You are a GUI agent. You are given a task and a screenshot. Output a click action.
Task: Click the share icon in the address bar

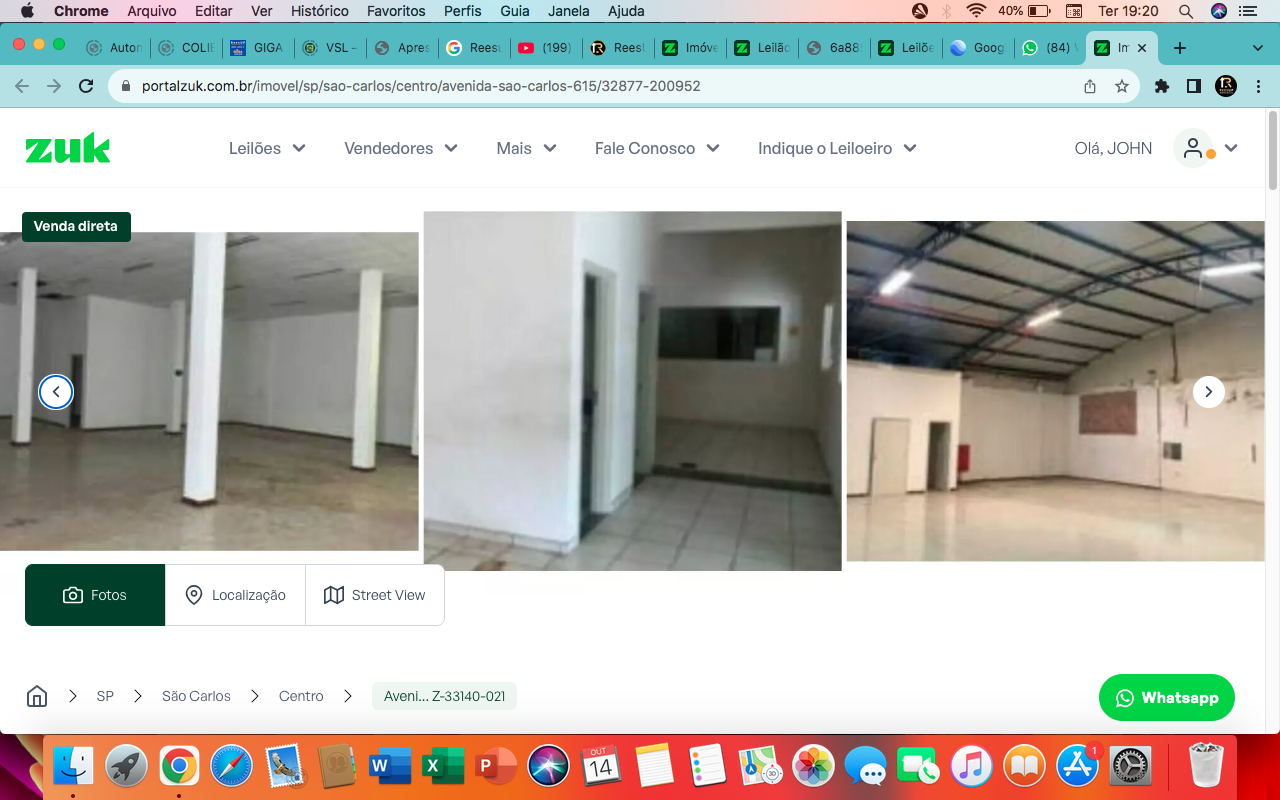[1090, 86]
